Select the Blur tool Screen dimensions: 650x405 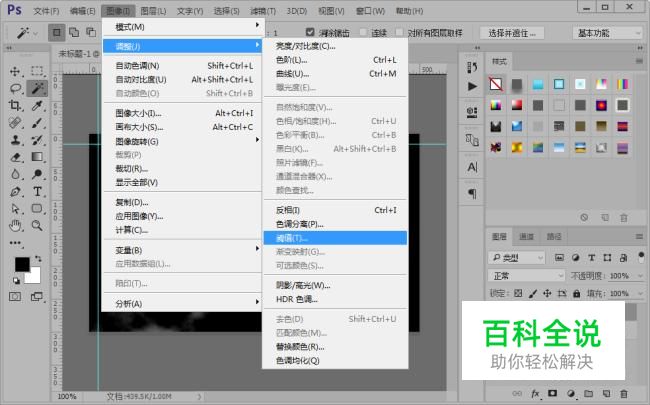tap(15, 174)
